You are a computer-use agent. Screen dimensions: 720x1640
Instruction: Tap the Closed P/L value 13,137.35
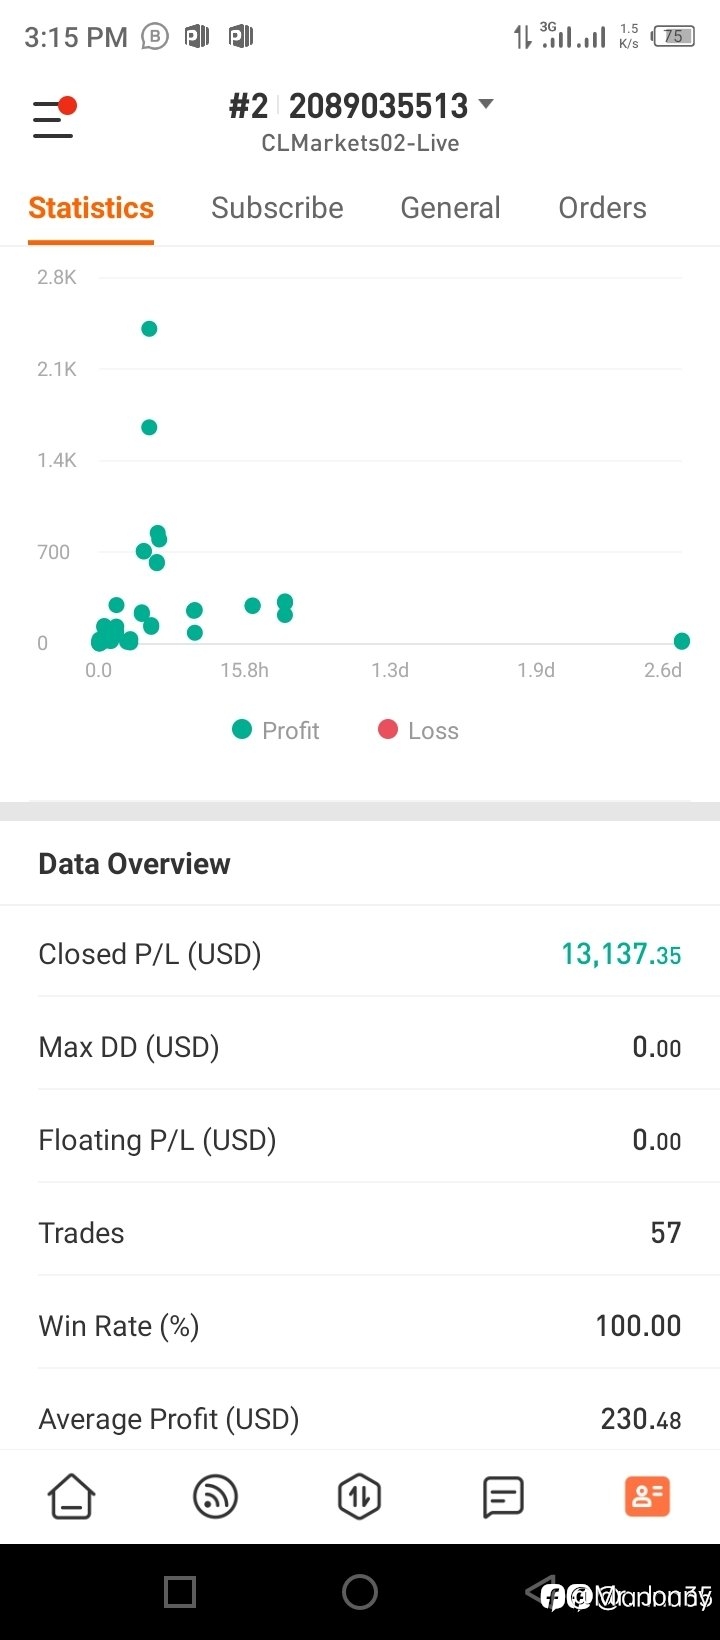621,953
